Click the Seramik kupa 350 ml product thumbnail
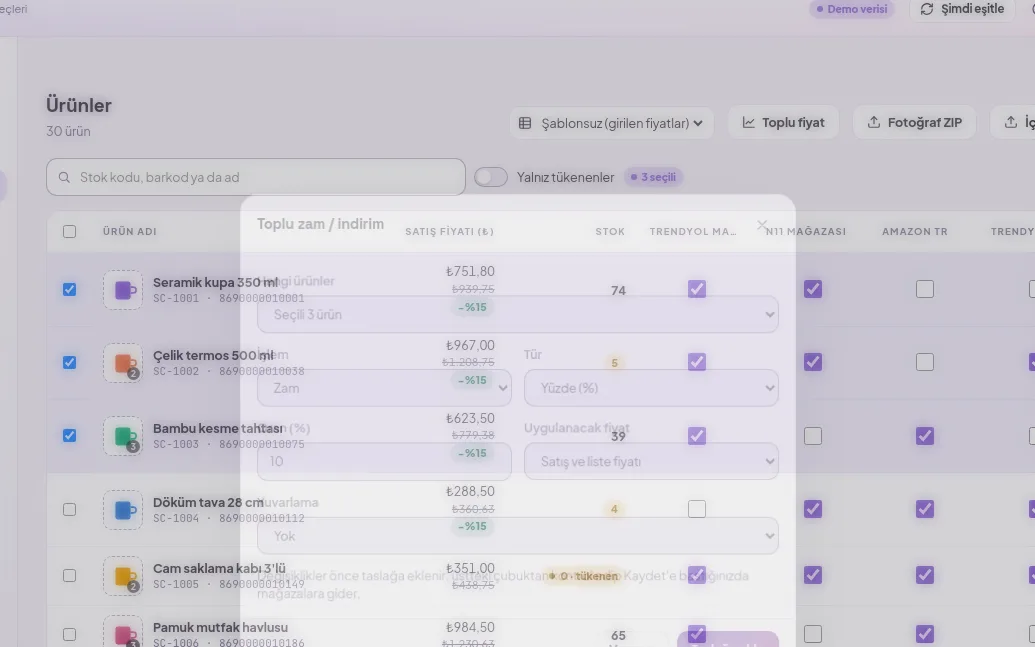 coord(123,290)
